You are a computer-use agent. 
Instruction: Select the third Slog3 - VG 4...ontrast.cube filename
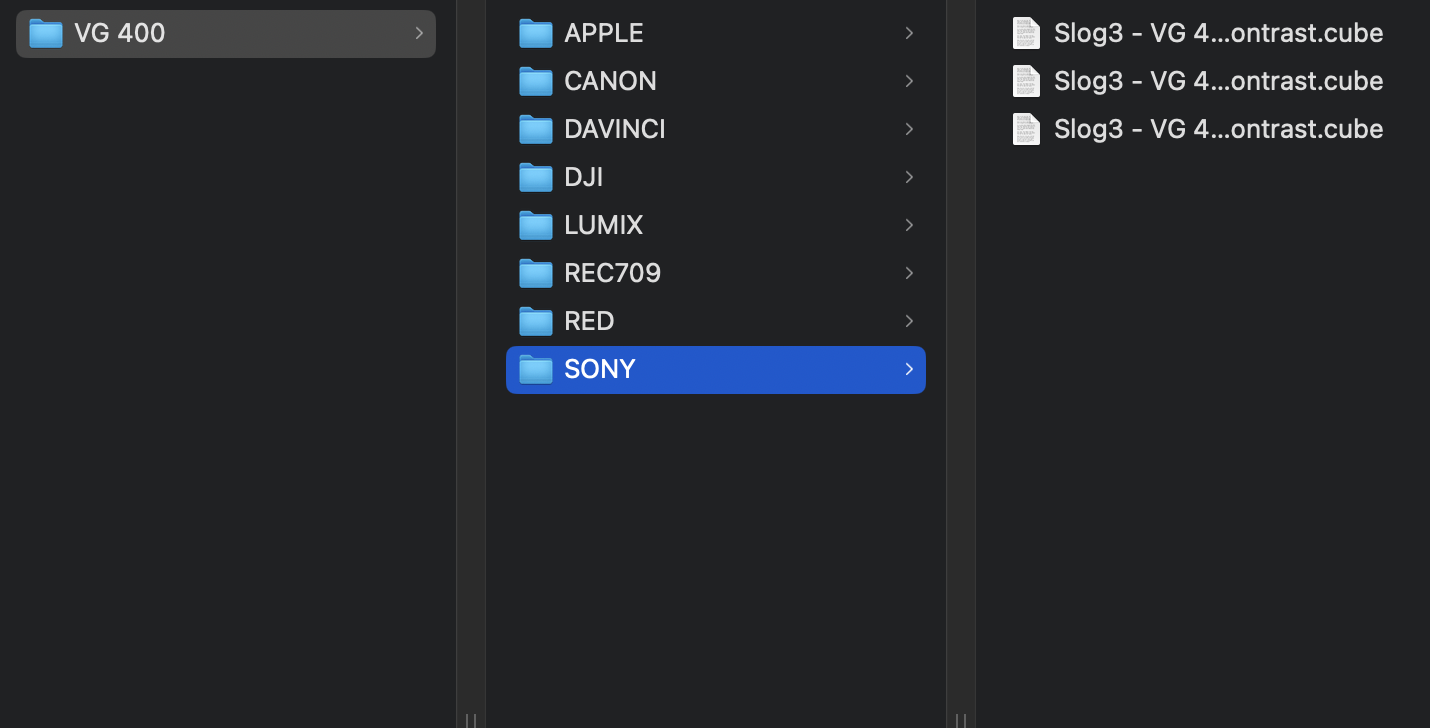point(1219,129)
